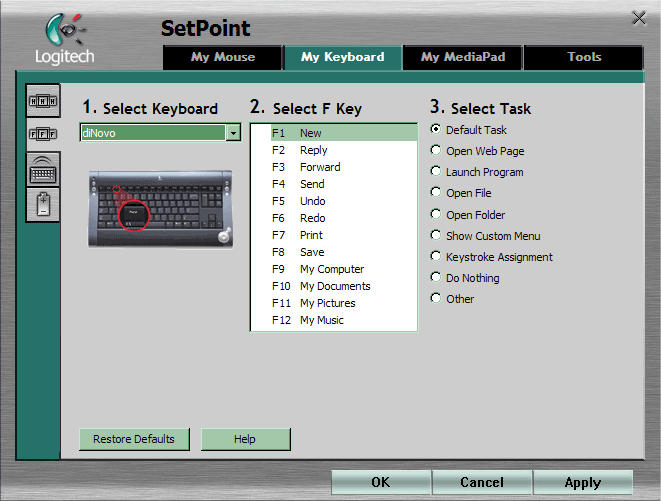
Task: Click the Logitech logo
Action: coord(64,39)
